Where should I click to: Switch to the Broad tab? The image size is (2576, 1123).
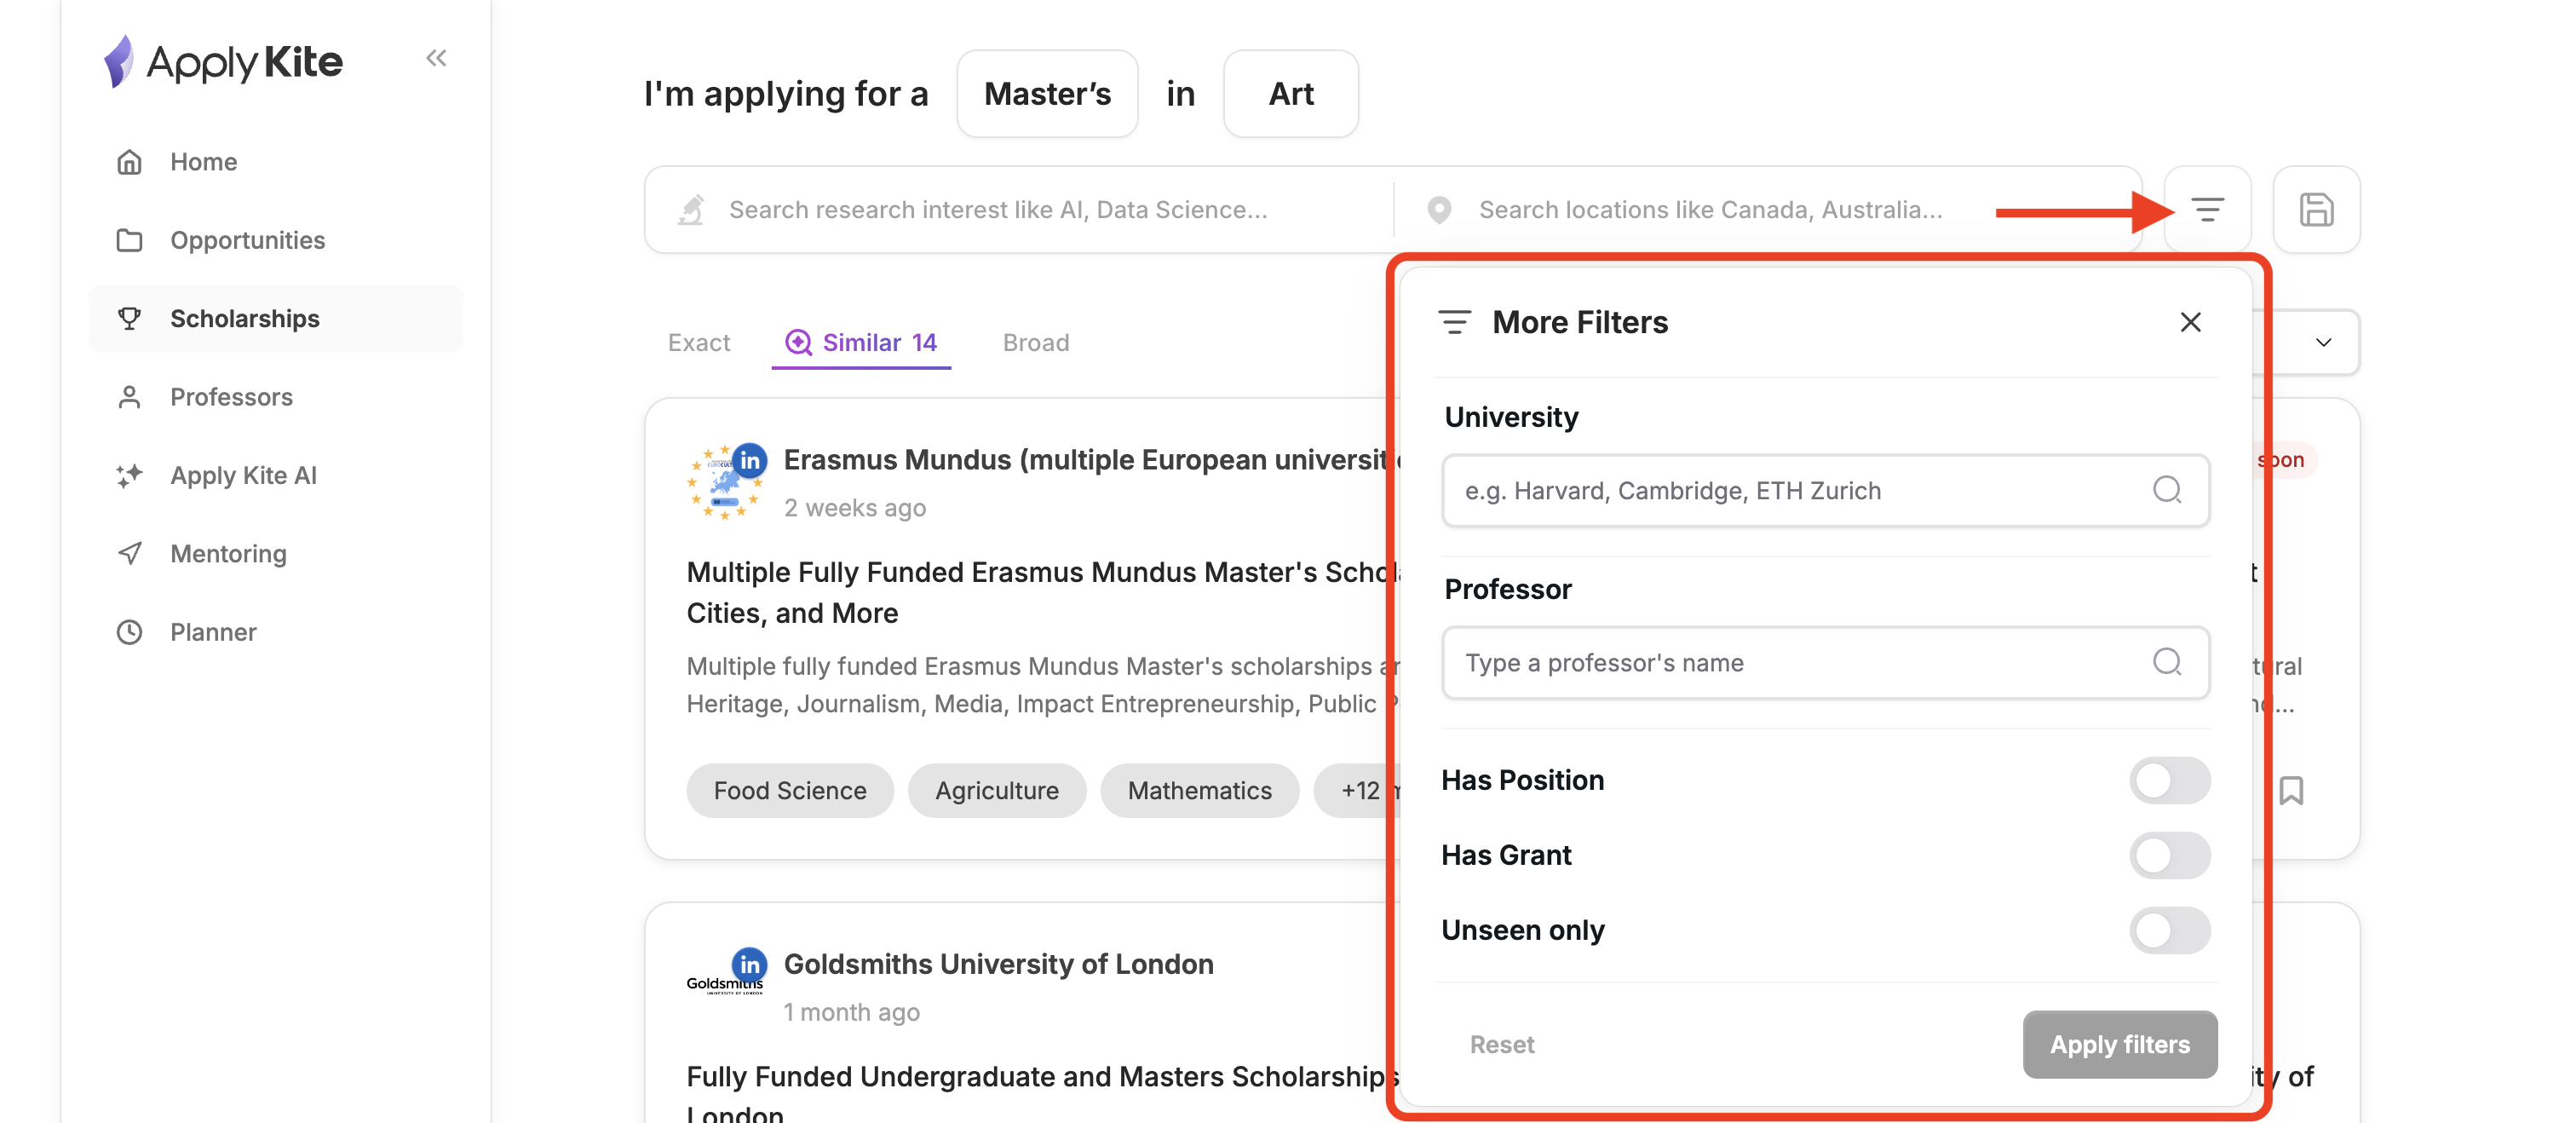pyautogui.click(x=1035, y=343)
